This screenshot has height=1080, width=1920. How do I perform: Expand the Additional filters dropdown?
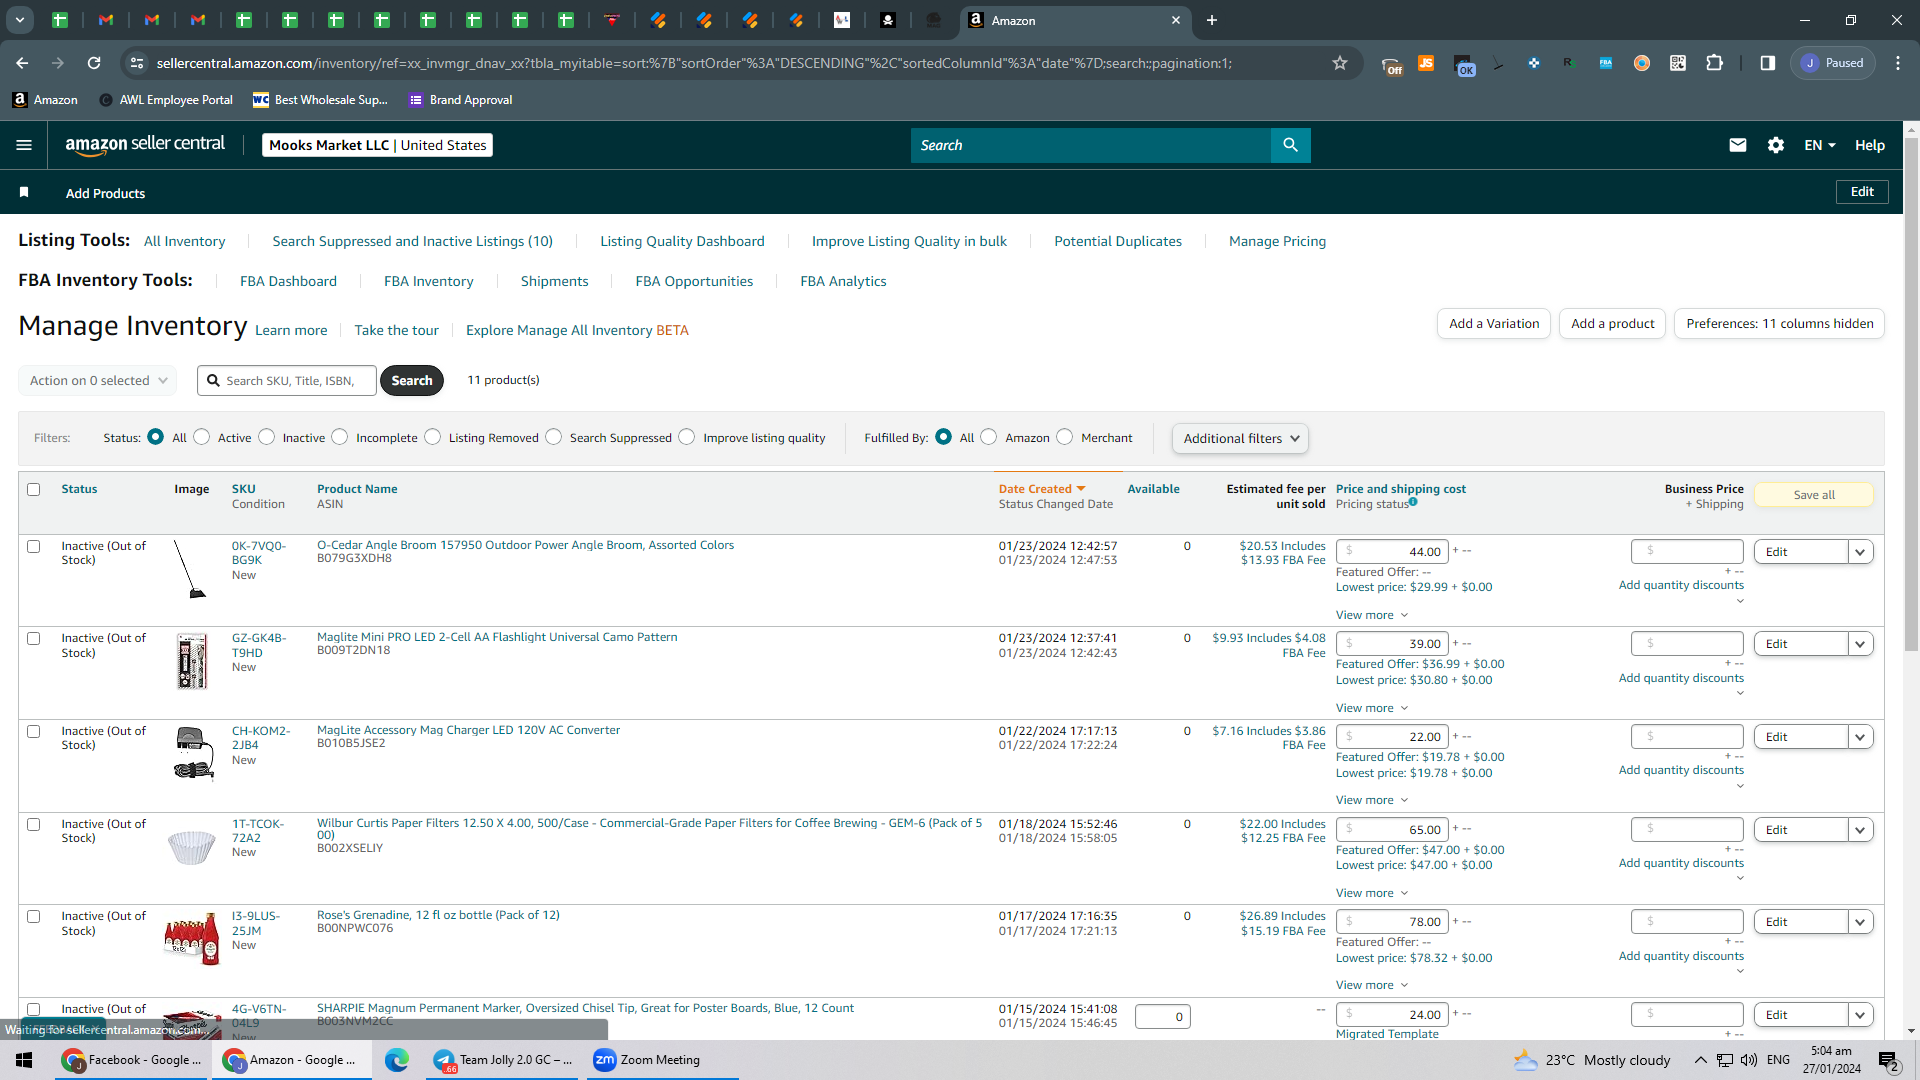(1240, 438)
